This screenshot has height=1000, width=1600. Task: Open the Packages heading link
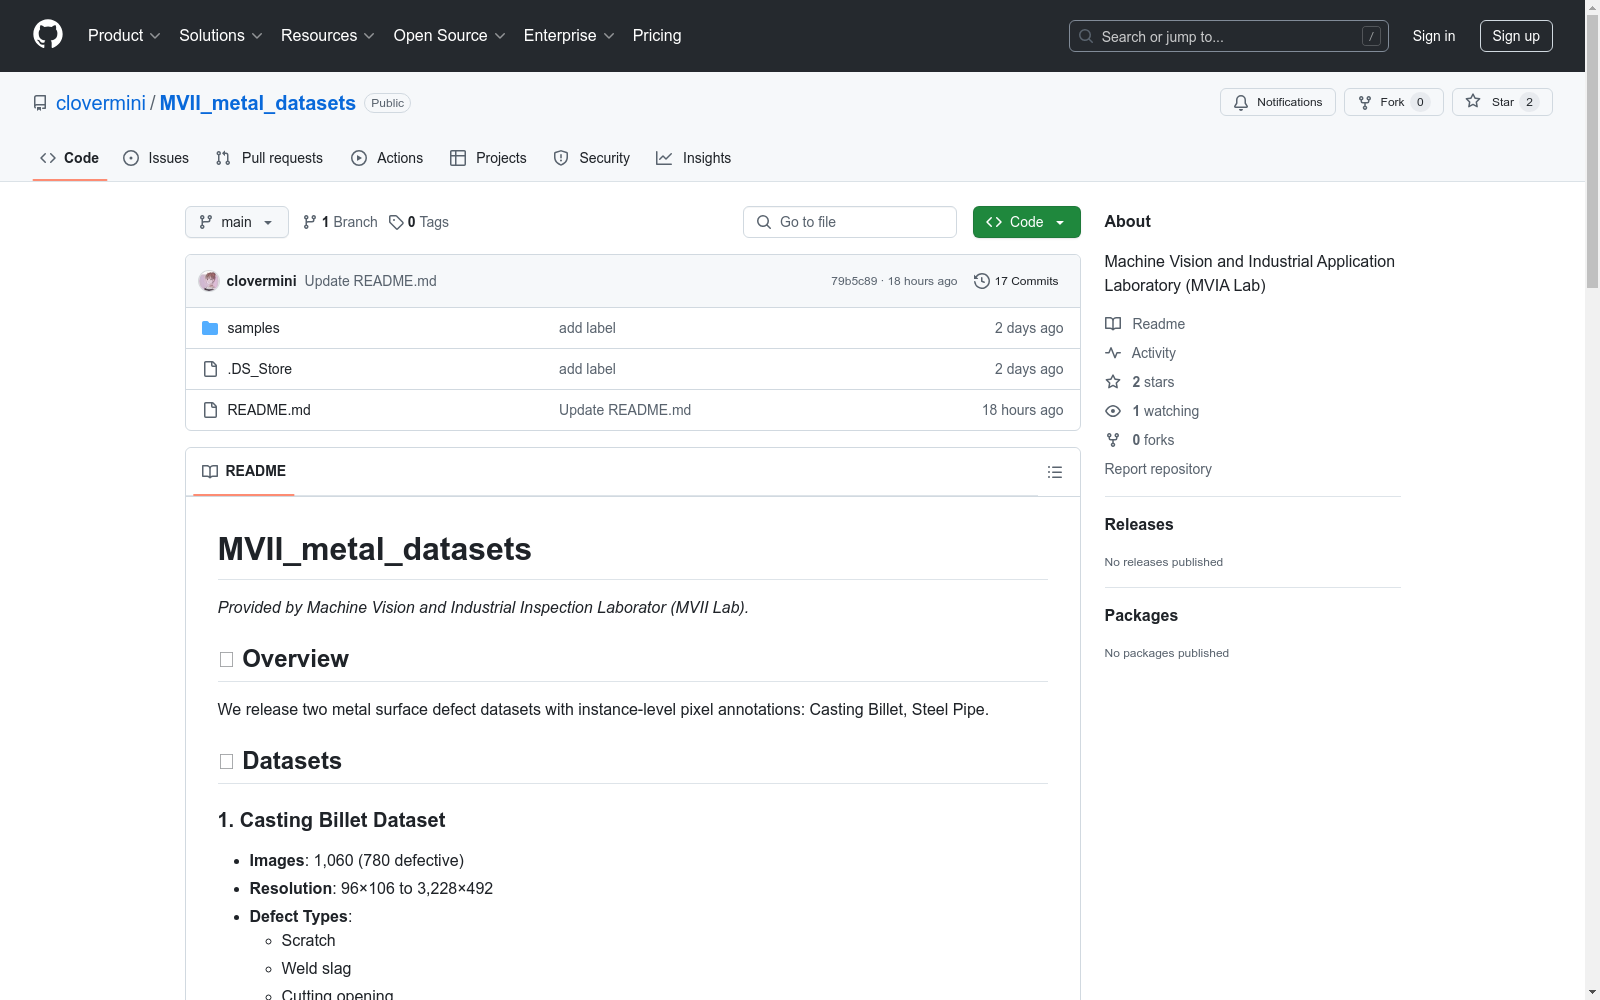coord(1141,615)
